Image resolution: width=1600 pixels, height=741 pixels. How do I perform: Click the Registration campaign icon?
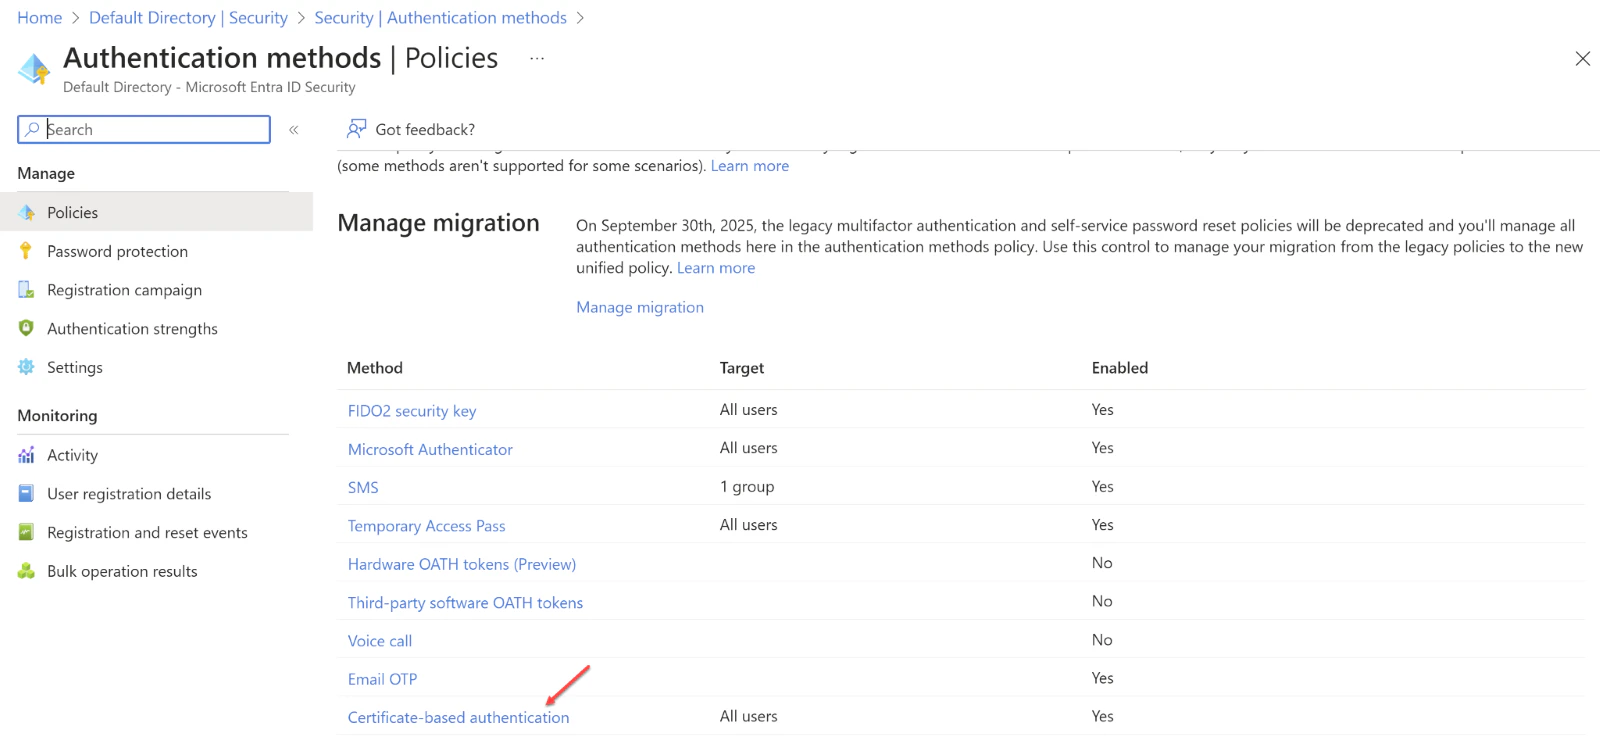(26, 290)
